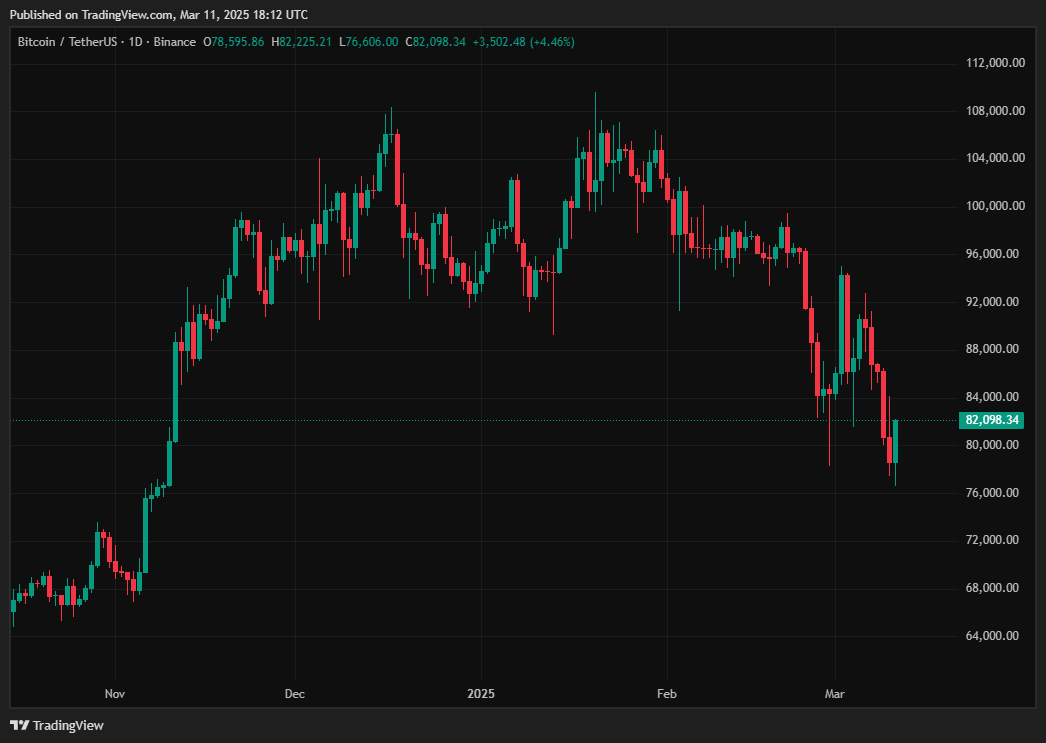Click the close value C82,098.34
This screenshot has height=743, width=1046.
point(436,42)
